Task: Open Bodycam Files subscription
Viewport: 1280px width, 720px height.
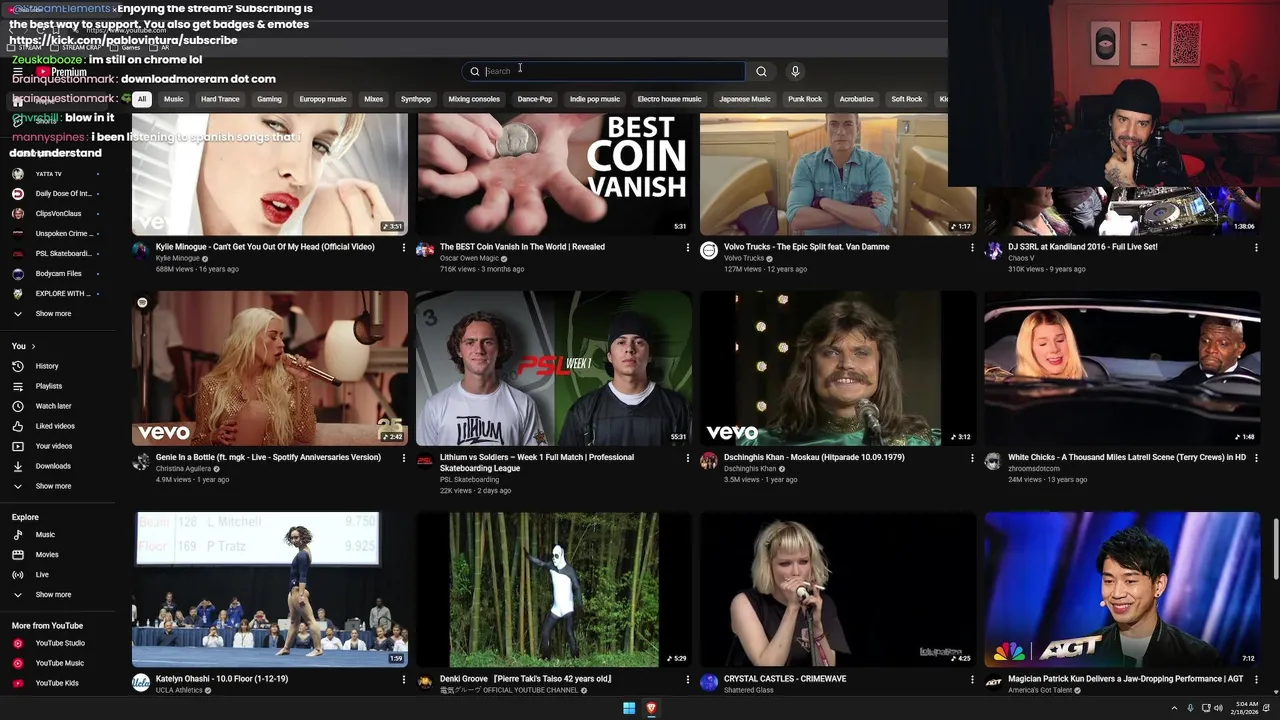Action: tap(59, 274)
